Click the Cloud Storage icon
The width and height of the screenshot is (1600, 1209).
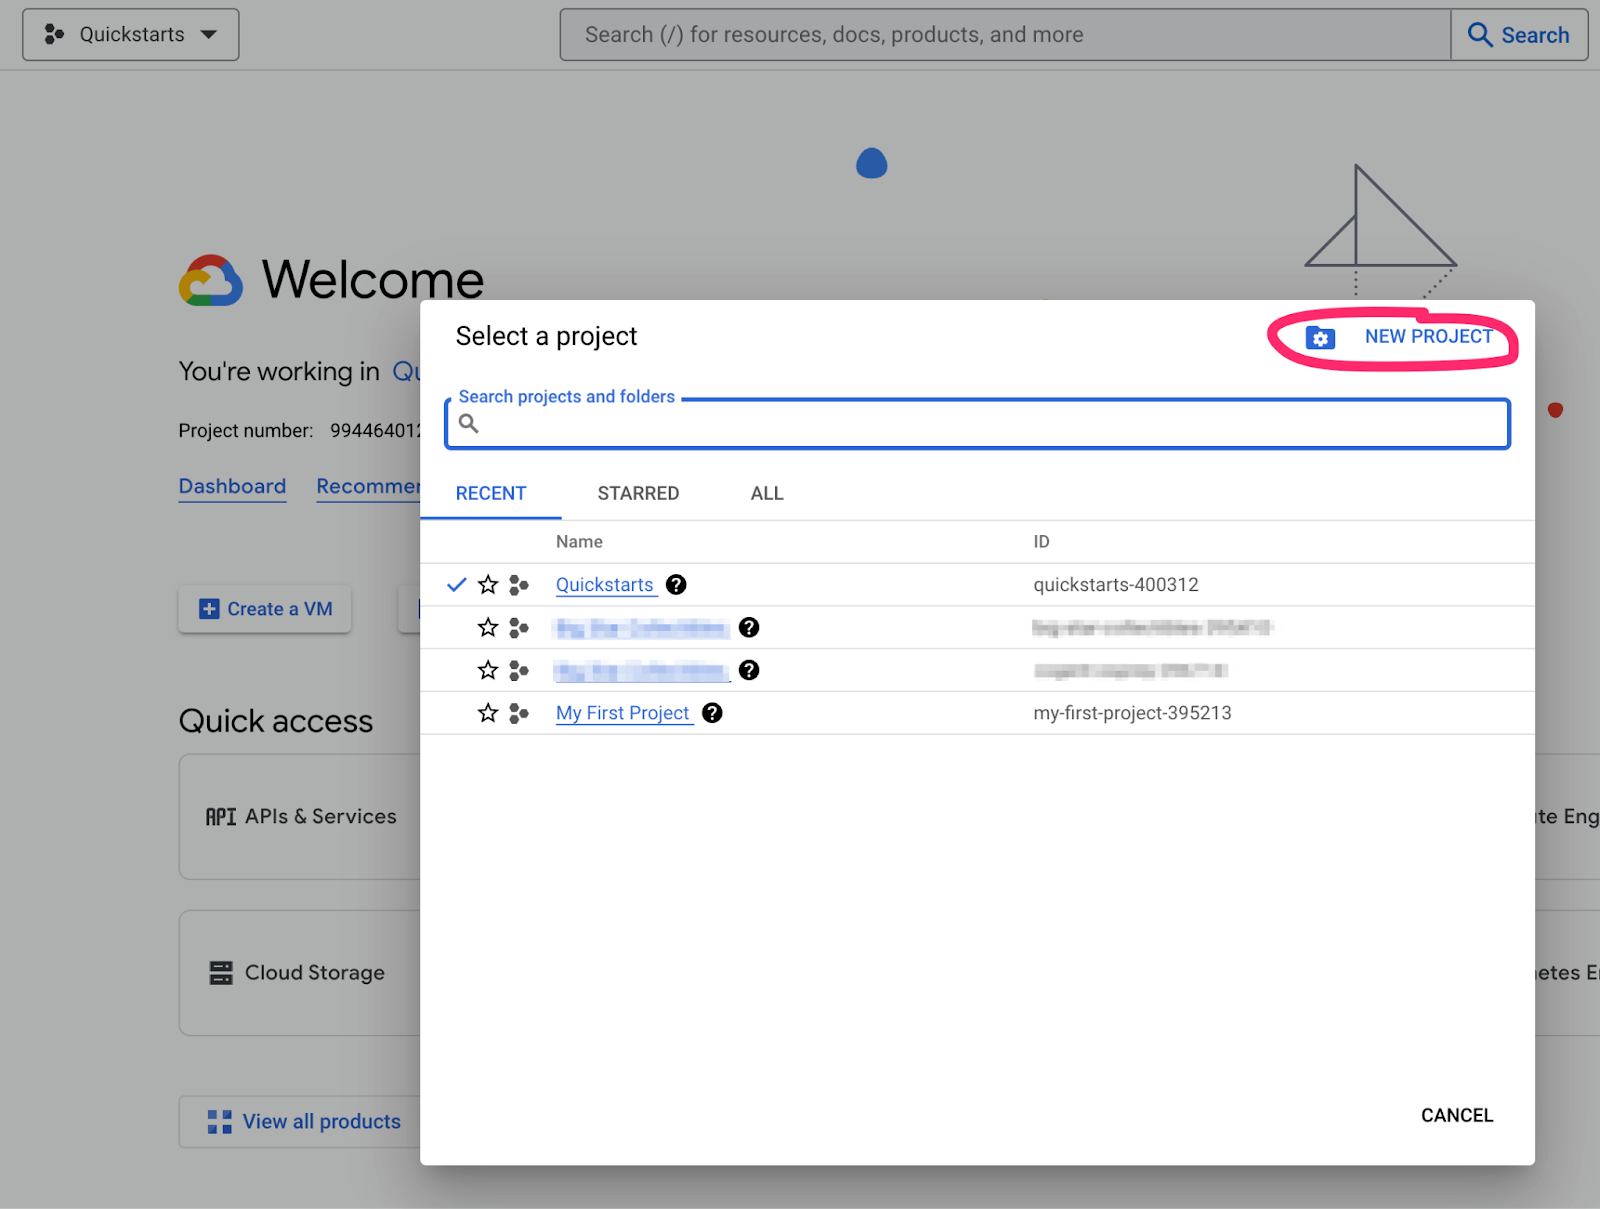(221, 972)
